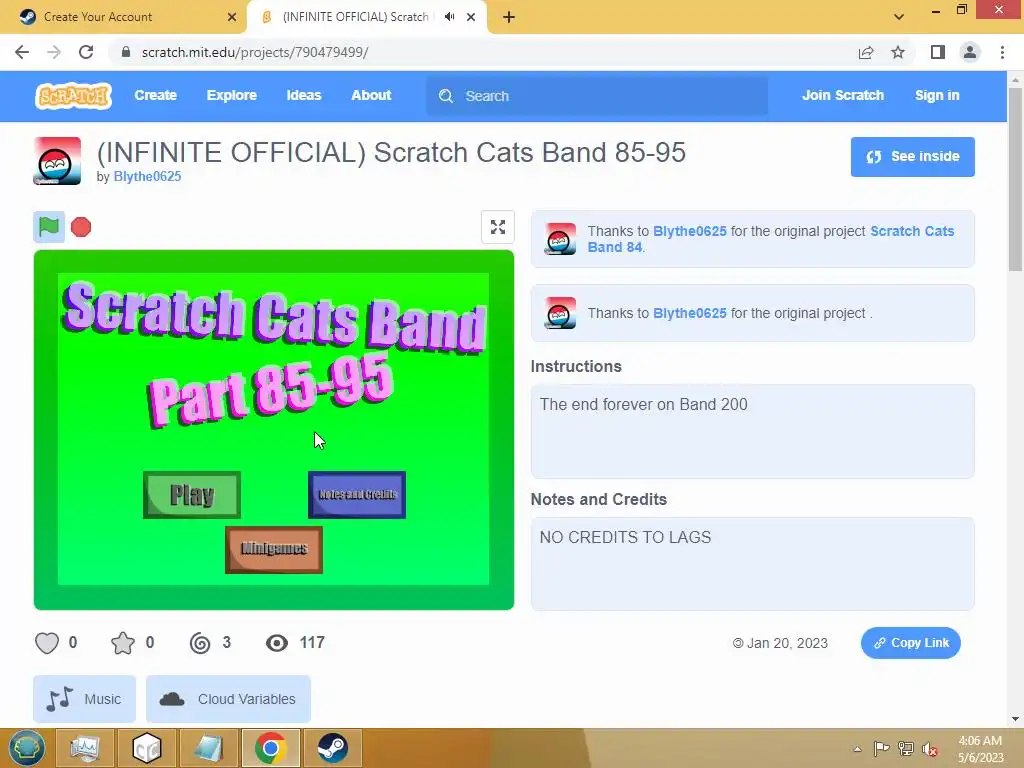Click the network tray icon

click(x=906, y=748)
